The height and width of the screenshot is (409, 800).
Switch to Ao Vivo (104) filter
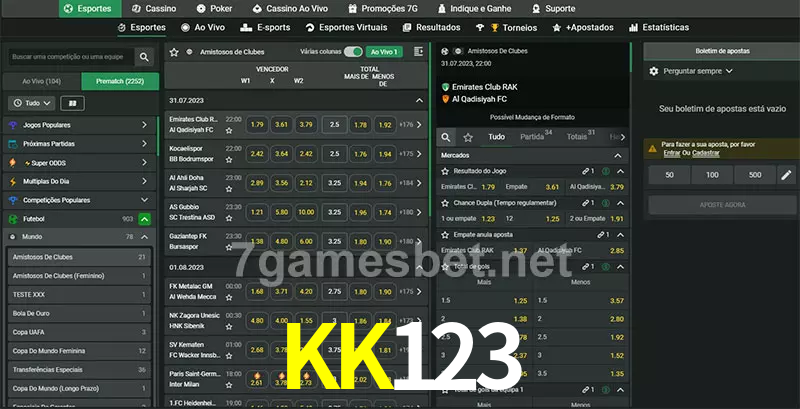click(x=42, y=81)
